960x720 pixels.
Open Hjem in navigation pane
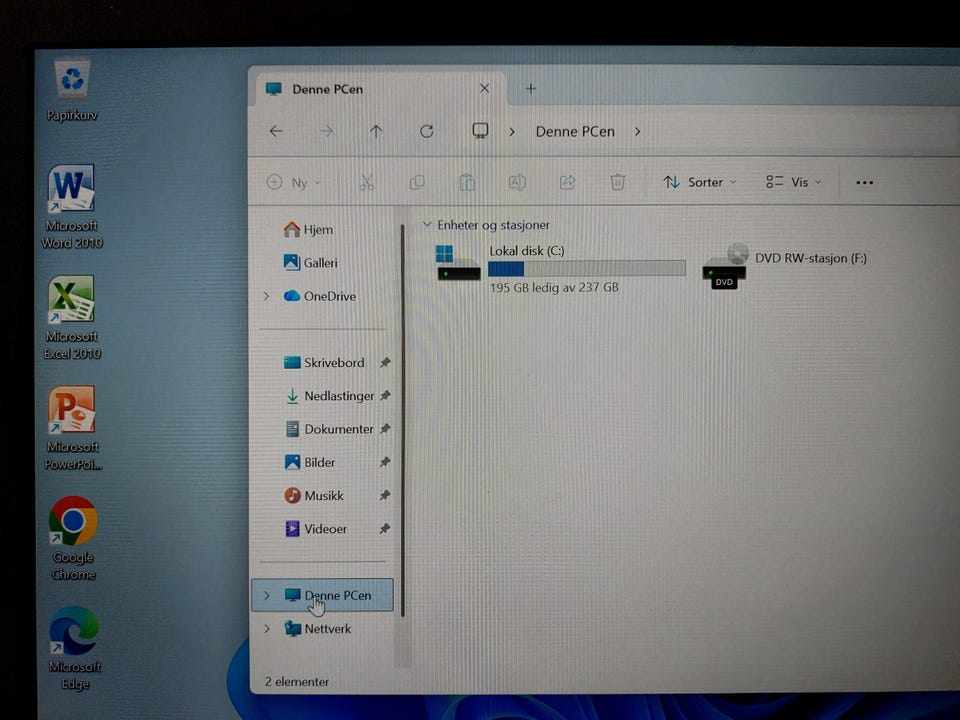pos(309,230)
